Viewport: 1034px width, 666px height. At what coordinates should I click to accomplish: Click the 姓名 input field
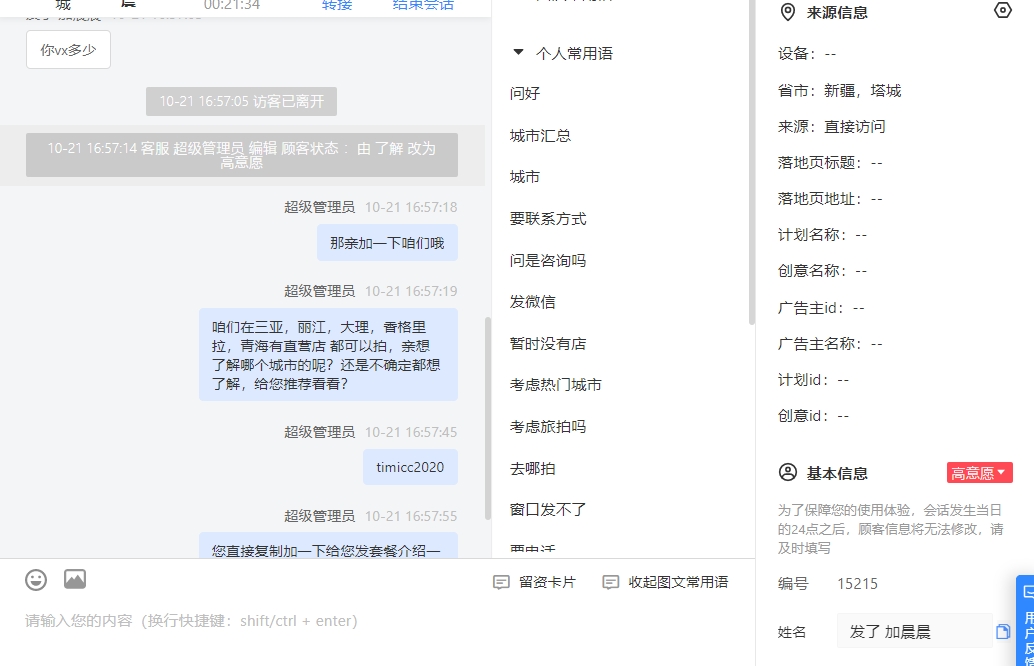coord(915,631)
